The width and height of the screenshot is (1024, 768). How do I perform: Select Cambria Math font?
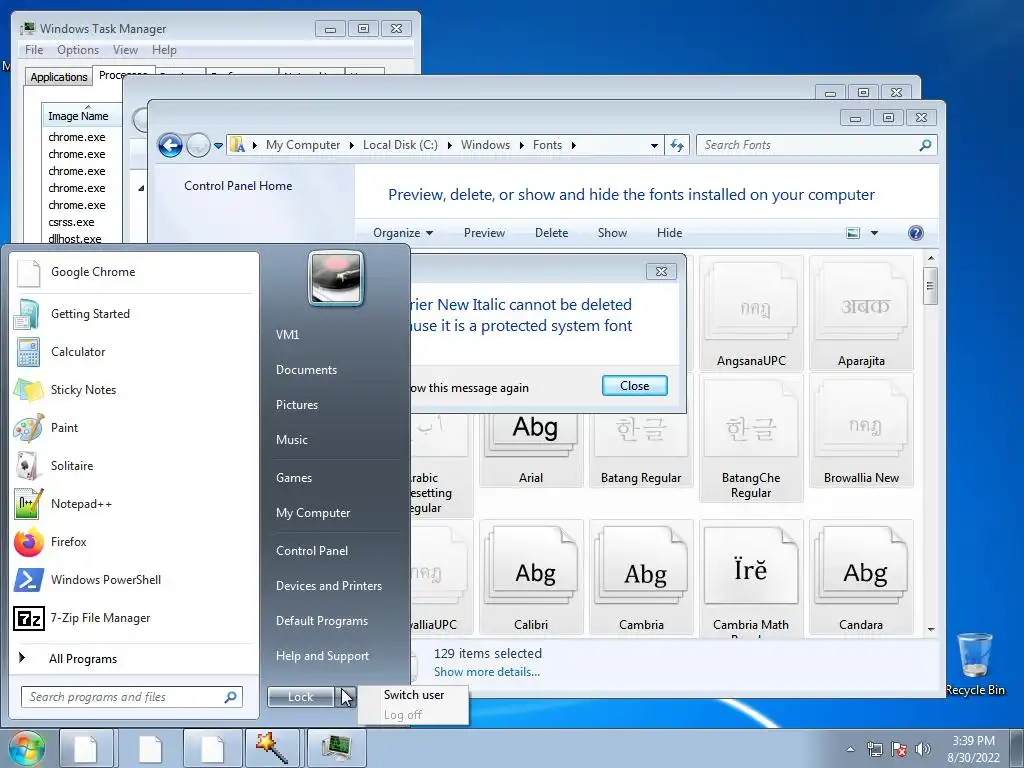click(x=751, y=577)
